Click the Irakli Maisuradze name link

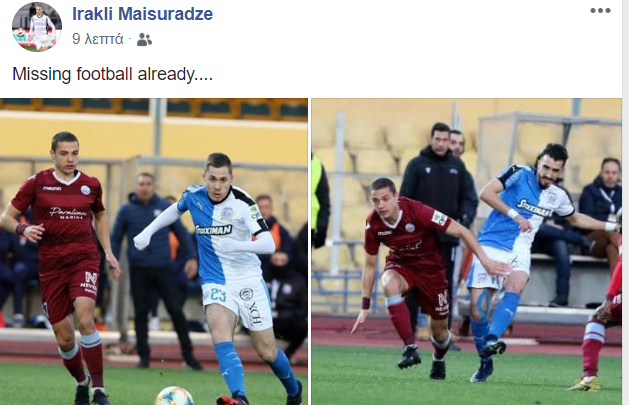click(x=142, y=14)
